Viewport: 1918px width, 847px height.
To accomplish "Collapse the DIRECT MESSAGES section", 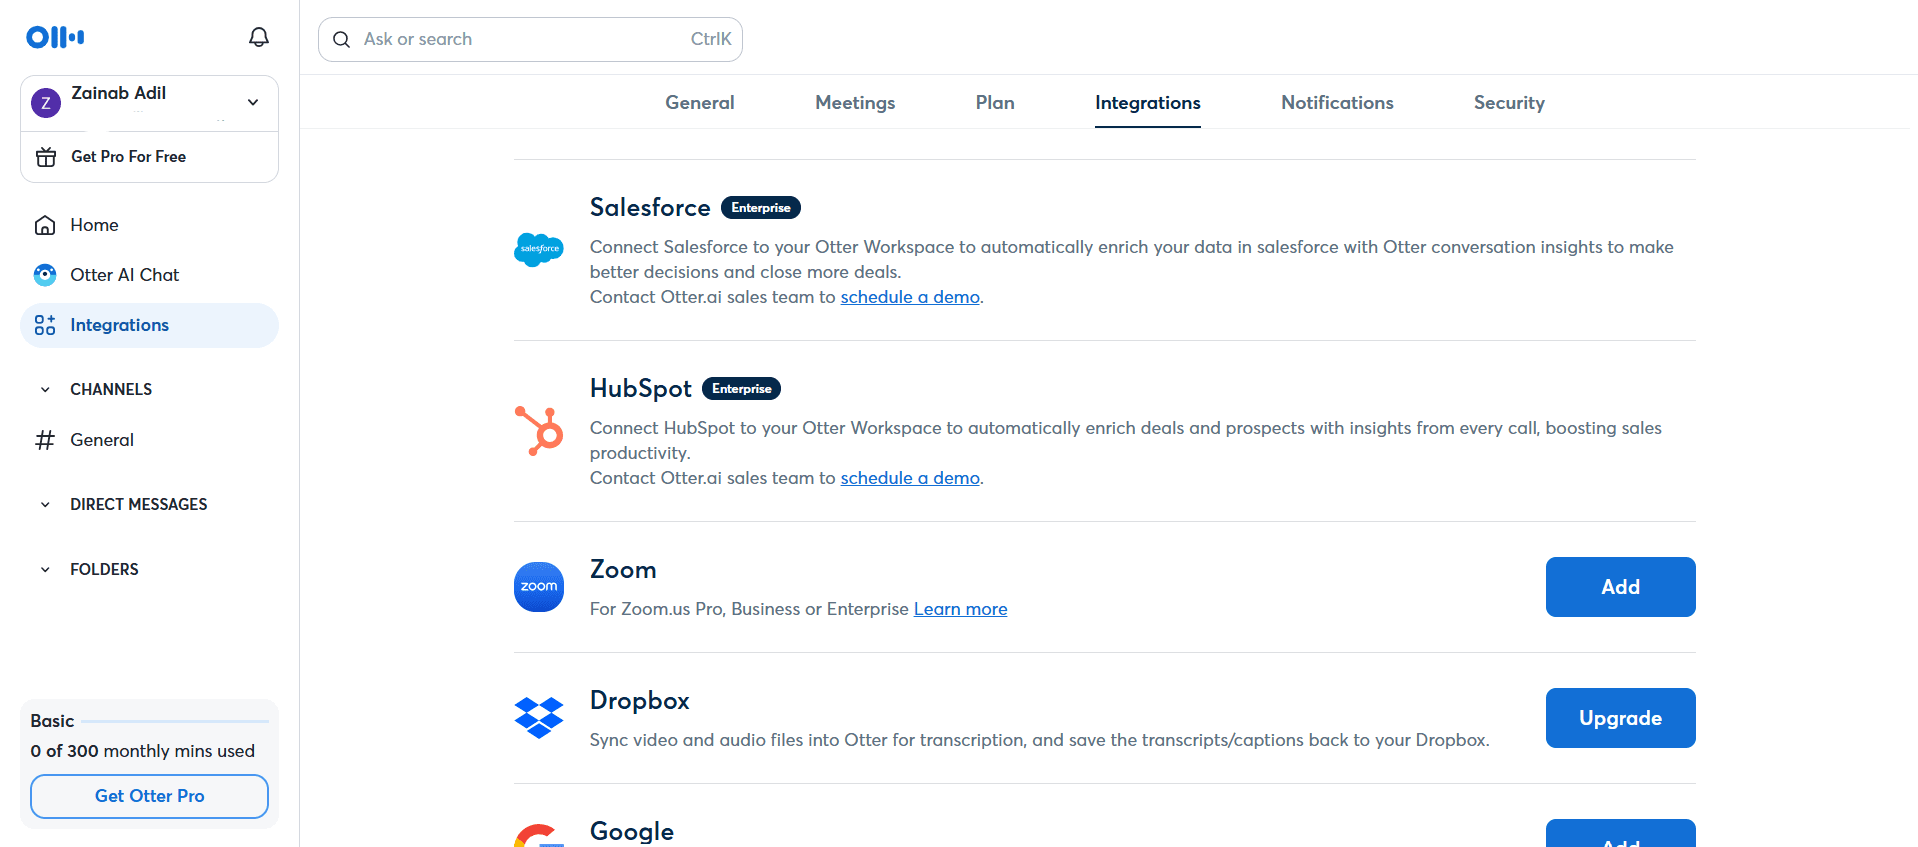I will click(45, 505).
